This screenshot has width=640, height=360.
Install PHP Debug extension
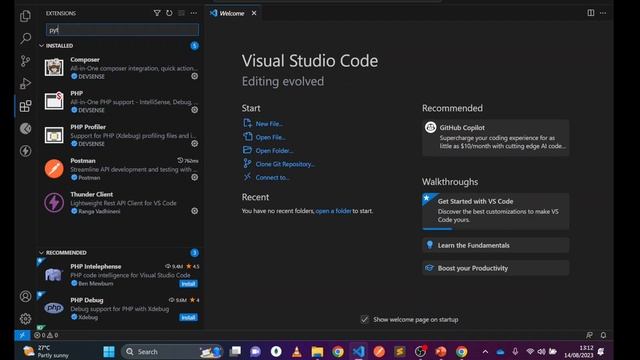point(188,317)
